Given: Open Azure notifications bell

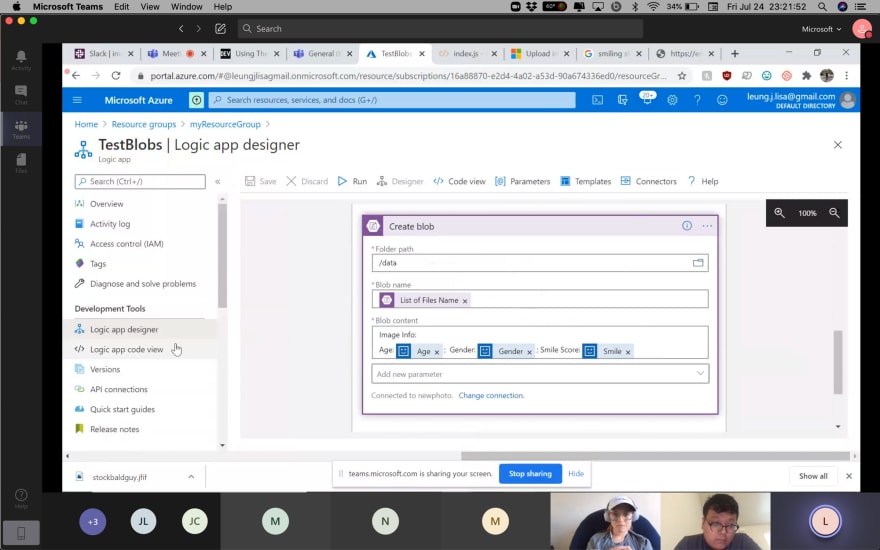Looking at the screenshot, I should tap(647, 99).
